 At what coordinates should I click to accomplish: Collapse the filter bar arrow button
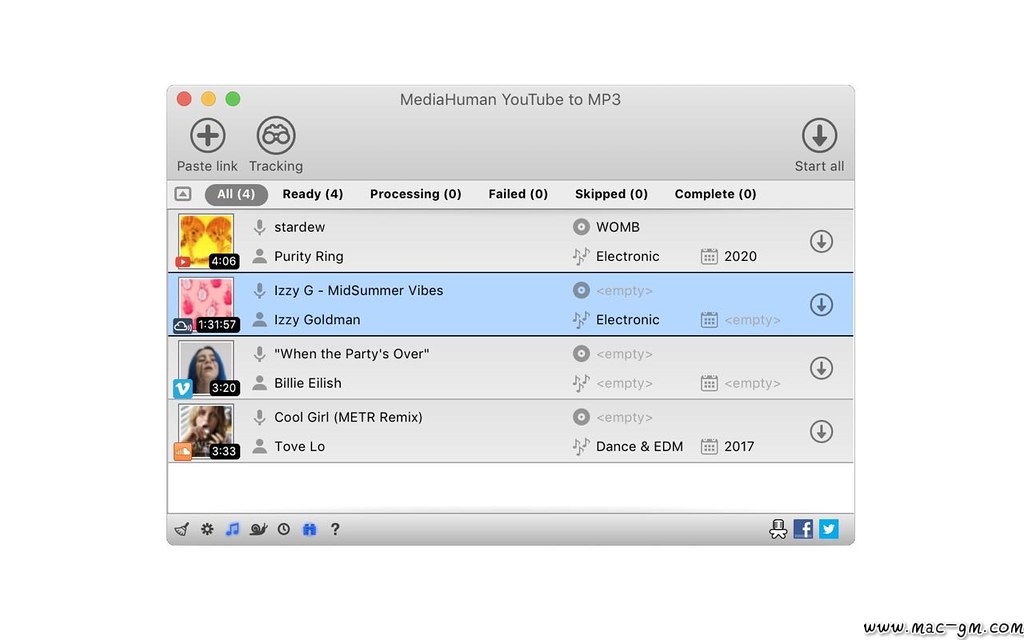pos(183,194)
